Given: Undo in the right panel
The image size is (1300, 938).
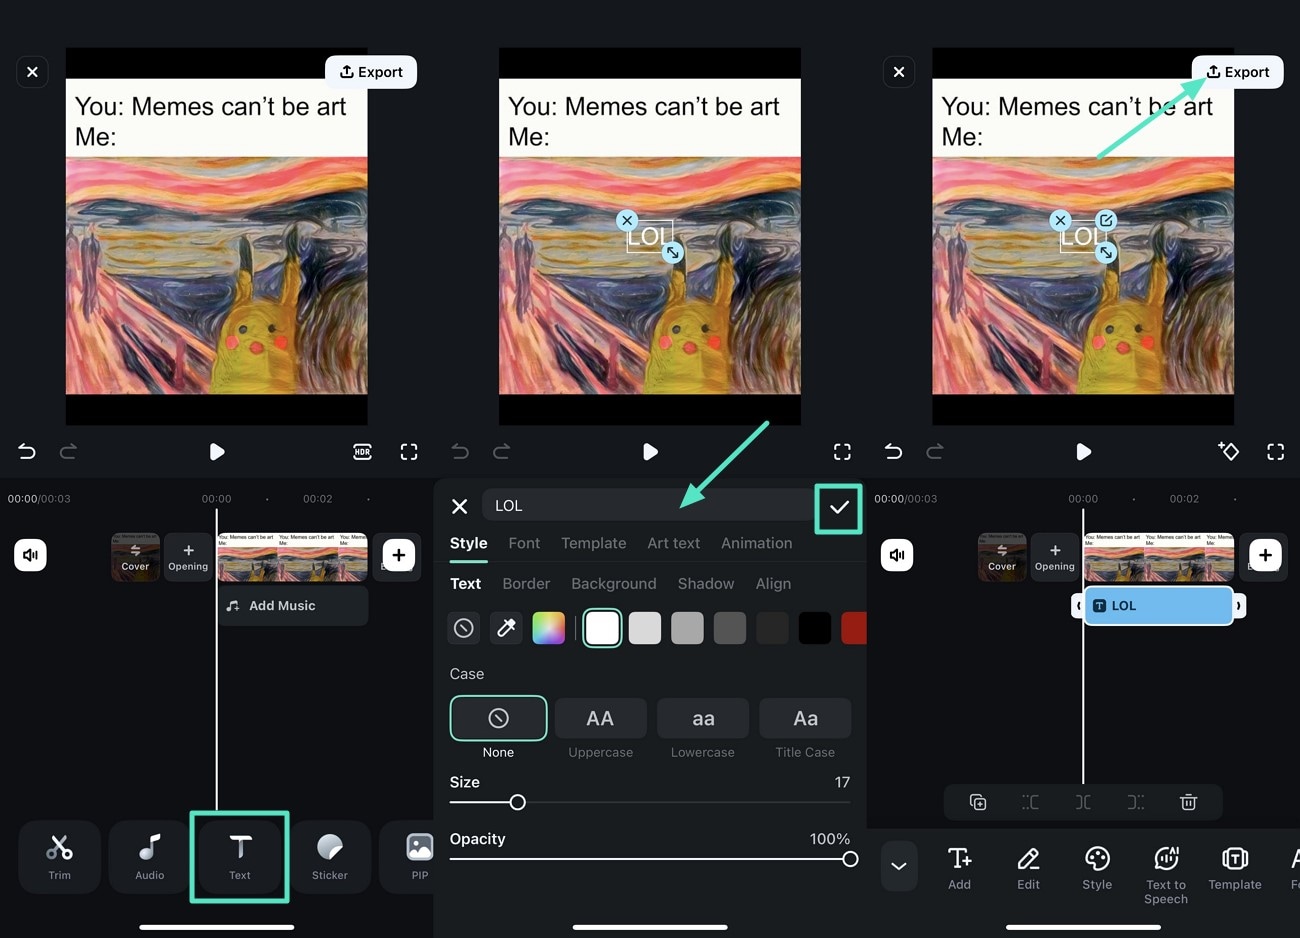Looking at the screenshot, I should pyautogui.click(x=893, y=452).
